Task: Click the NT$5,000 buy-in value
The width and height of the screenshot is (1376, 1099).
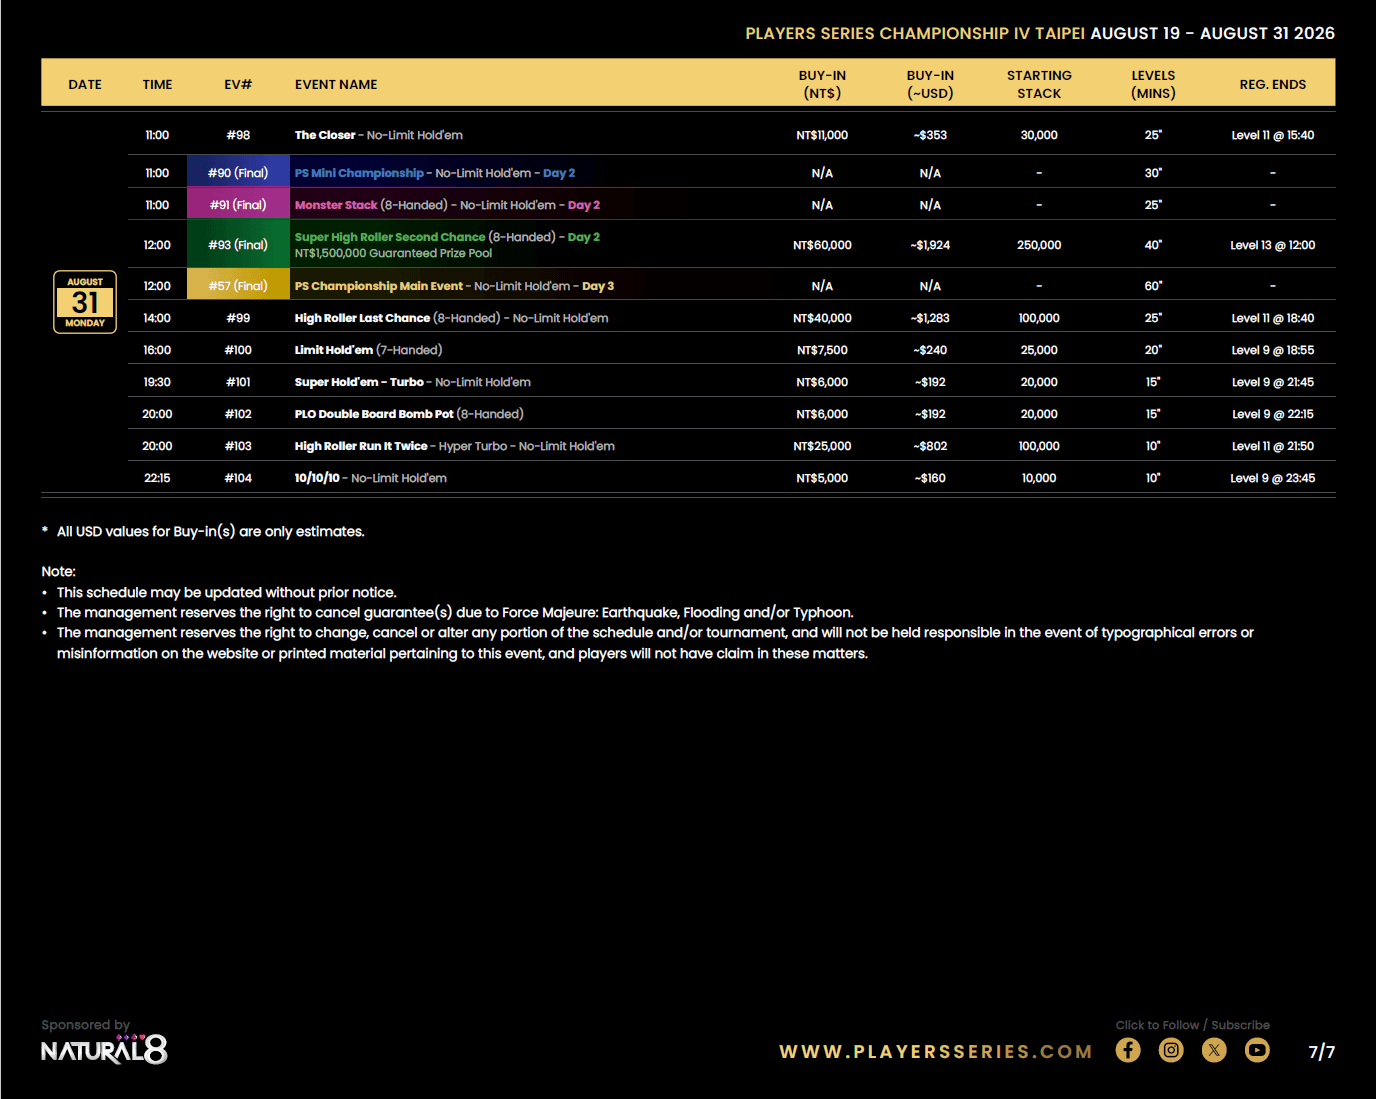Action: click(x=822, y=478)
